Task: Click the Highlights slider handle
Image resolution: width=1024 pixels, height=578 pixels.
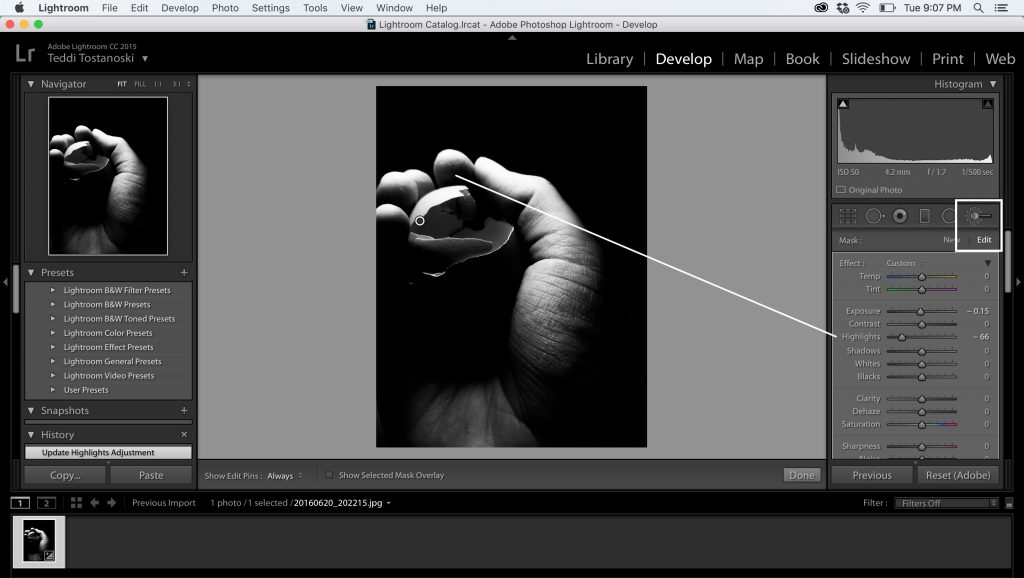Action: coord(902,337)
